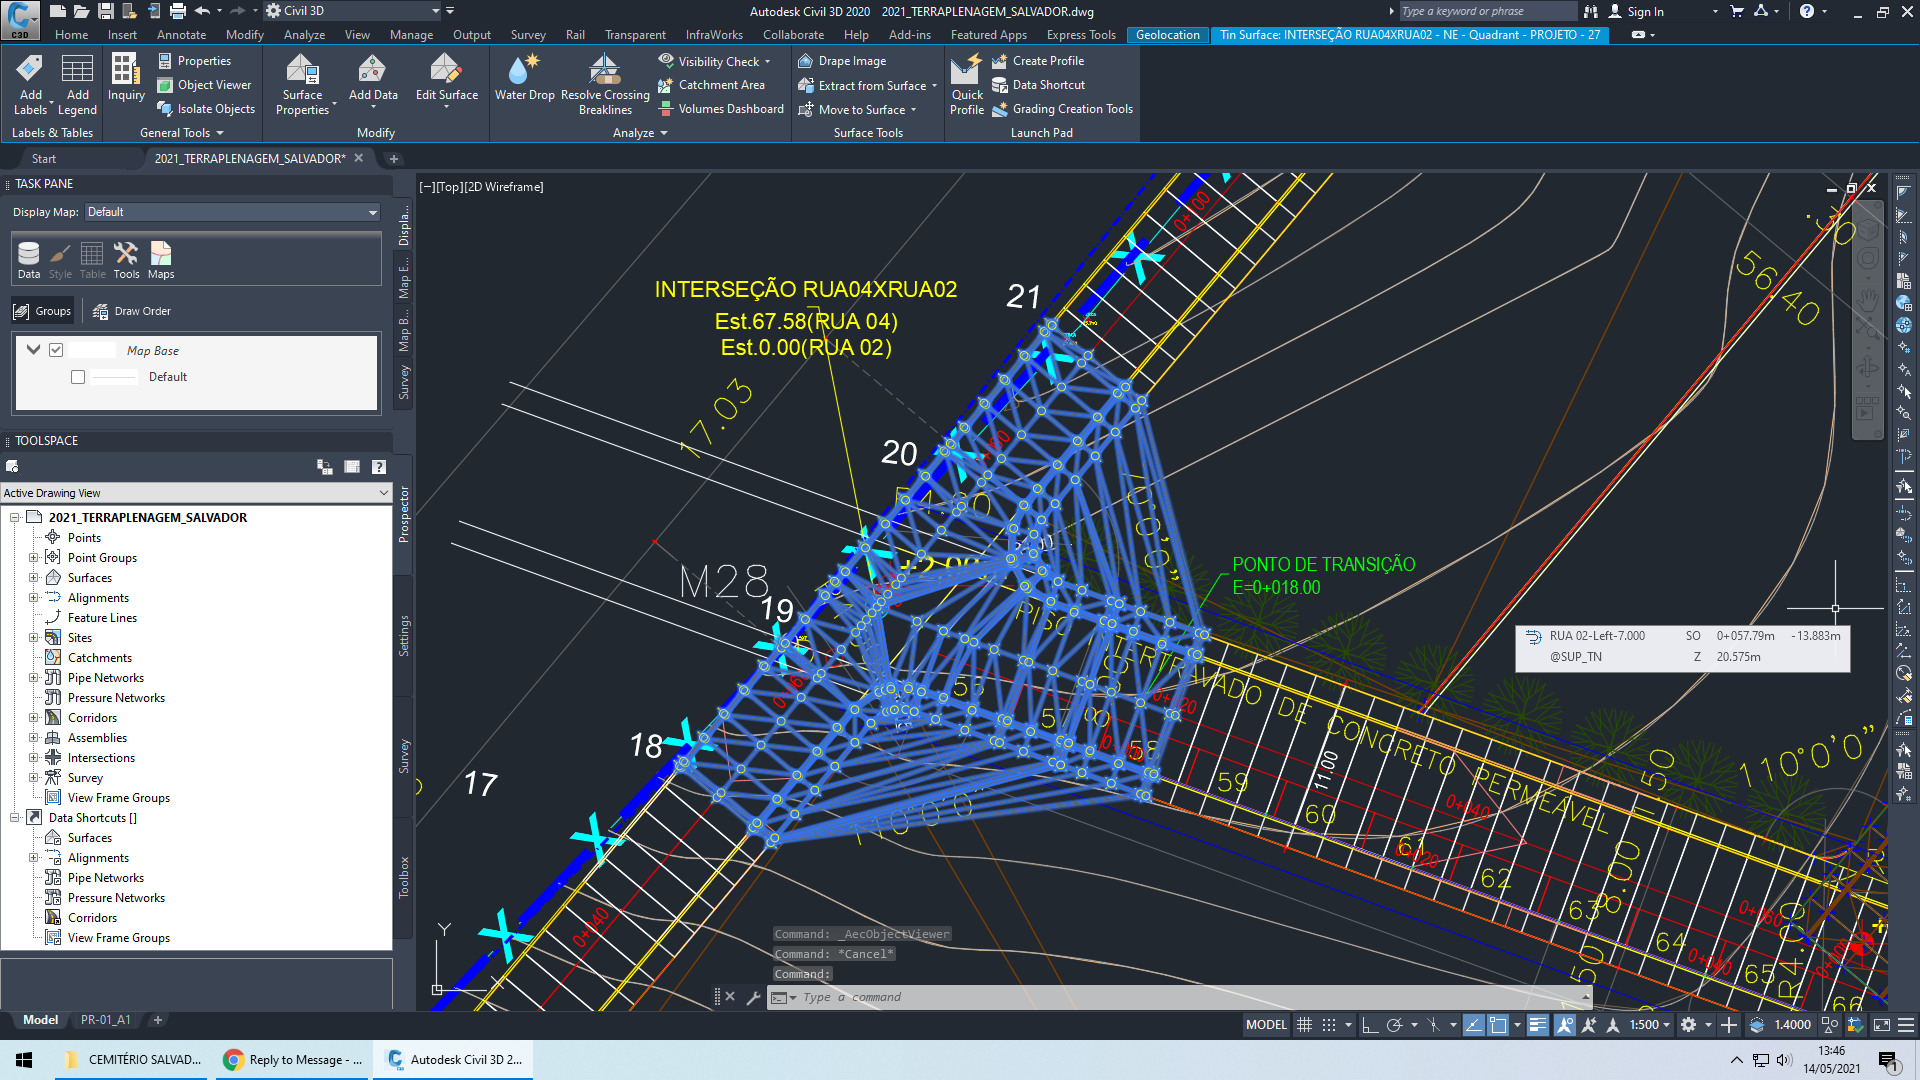Click the Workspace Switching gear icon
Viewport: 1920px width, 1080px height.
1688,1024
